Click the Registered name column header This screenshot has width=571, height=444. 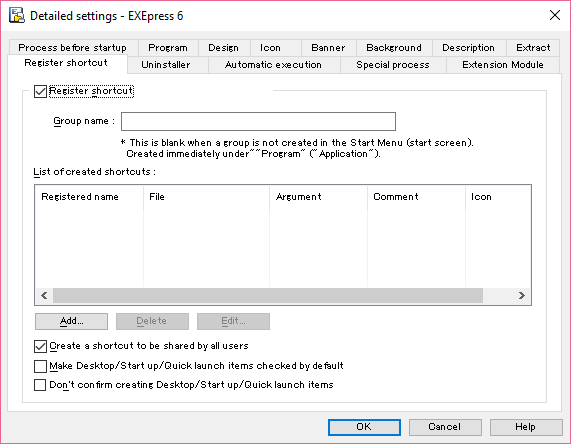click(x=89, y=197)
